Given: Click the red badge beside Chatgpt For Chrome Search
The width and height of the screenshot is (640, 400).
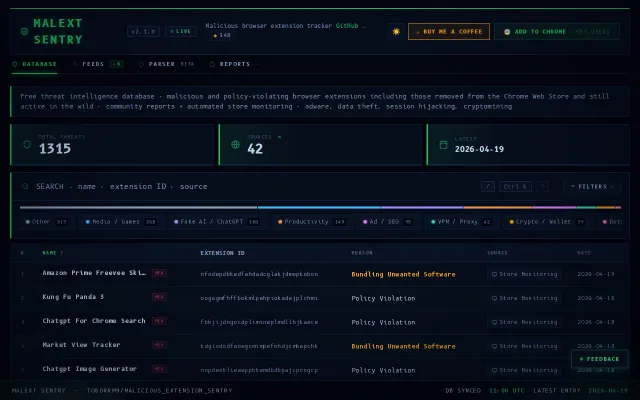Looking at the screenshot, I should [159, 321].
